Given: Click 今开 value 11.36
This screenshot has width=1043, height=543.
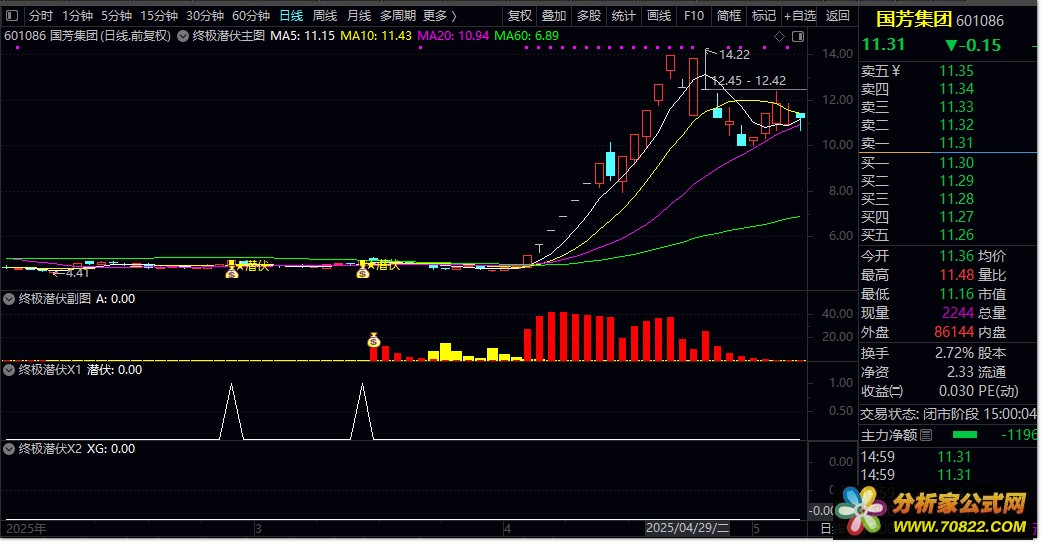Looking at the screenshot, I should click(x=956, y=256).
